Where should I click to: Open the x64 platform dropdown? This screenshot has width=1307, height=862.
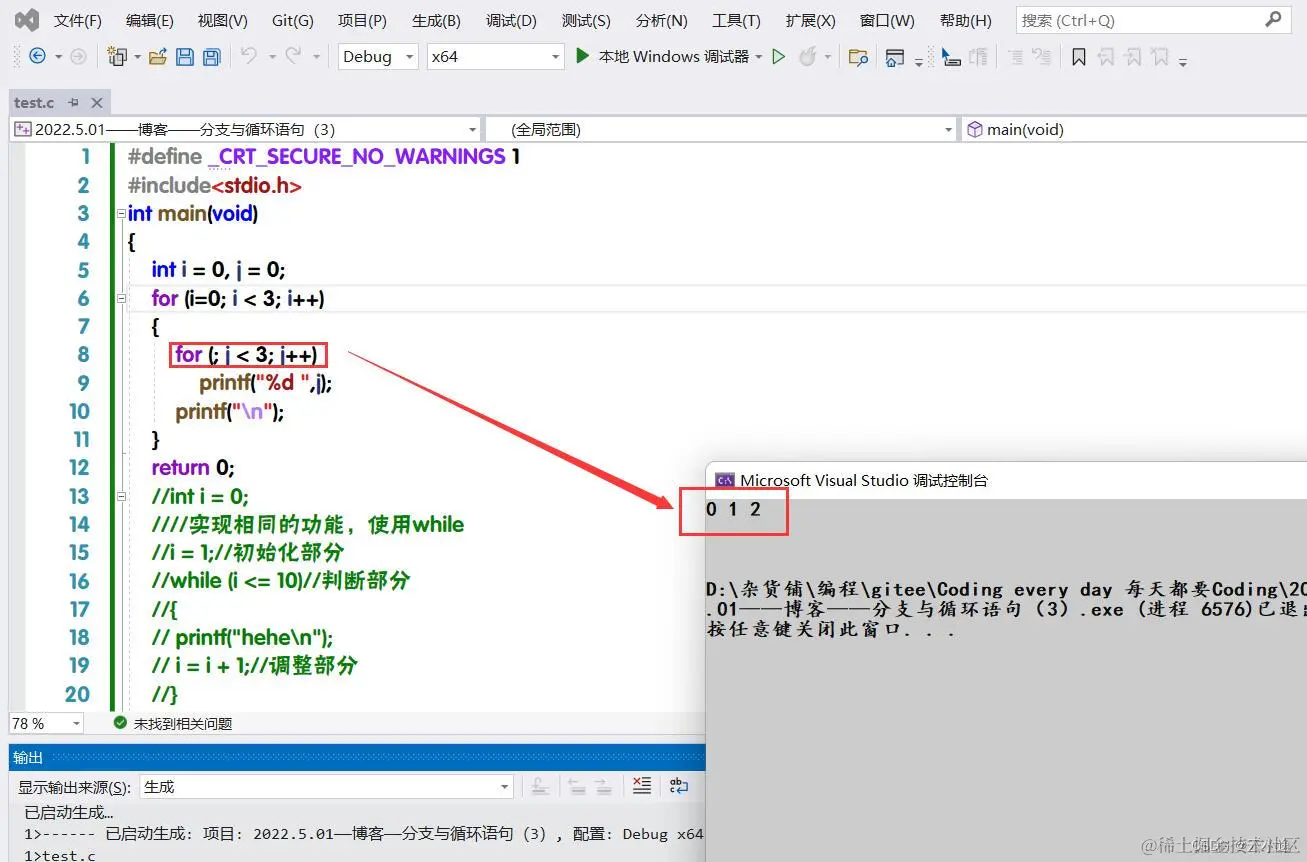pos(496,57)
